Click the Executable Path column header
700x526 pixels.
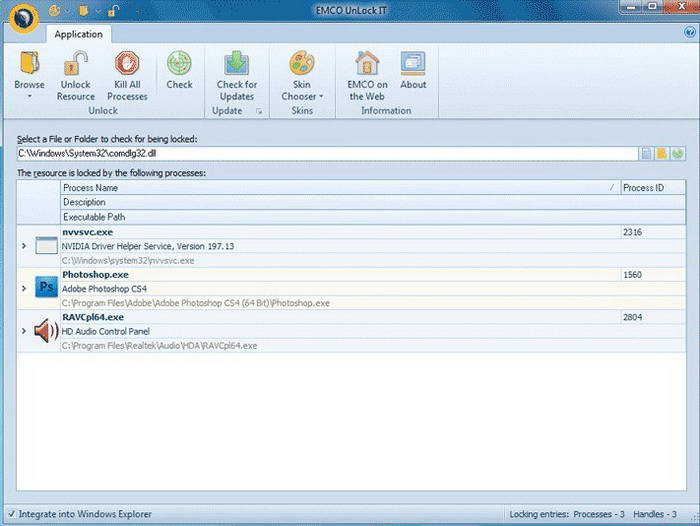pos(373,217)
